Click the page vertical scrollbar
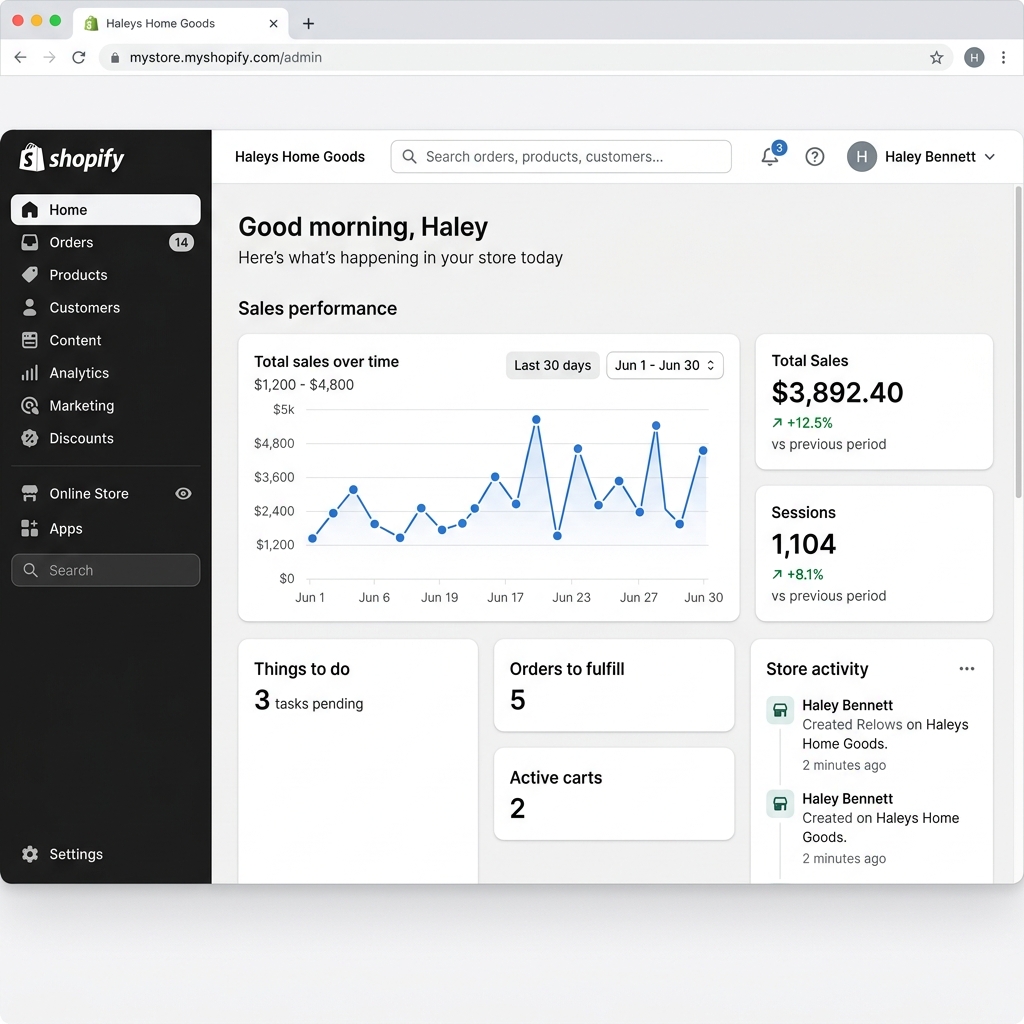The height and width of the screenshot is (1024, 1024). pyautogui.click(x=1018, y=343)
